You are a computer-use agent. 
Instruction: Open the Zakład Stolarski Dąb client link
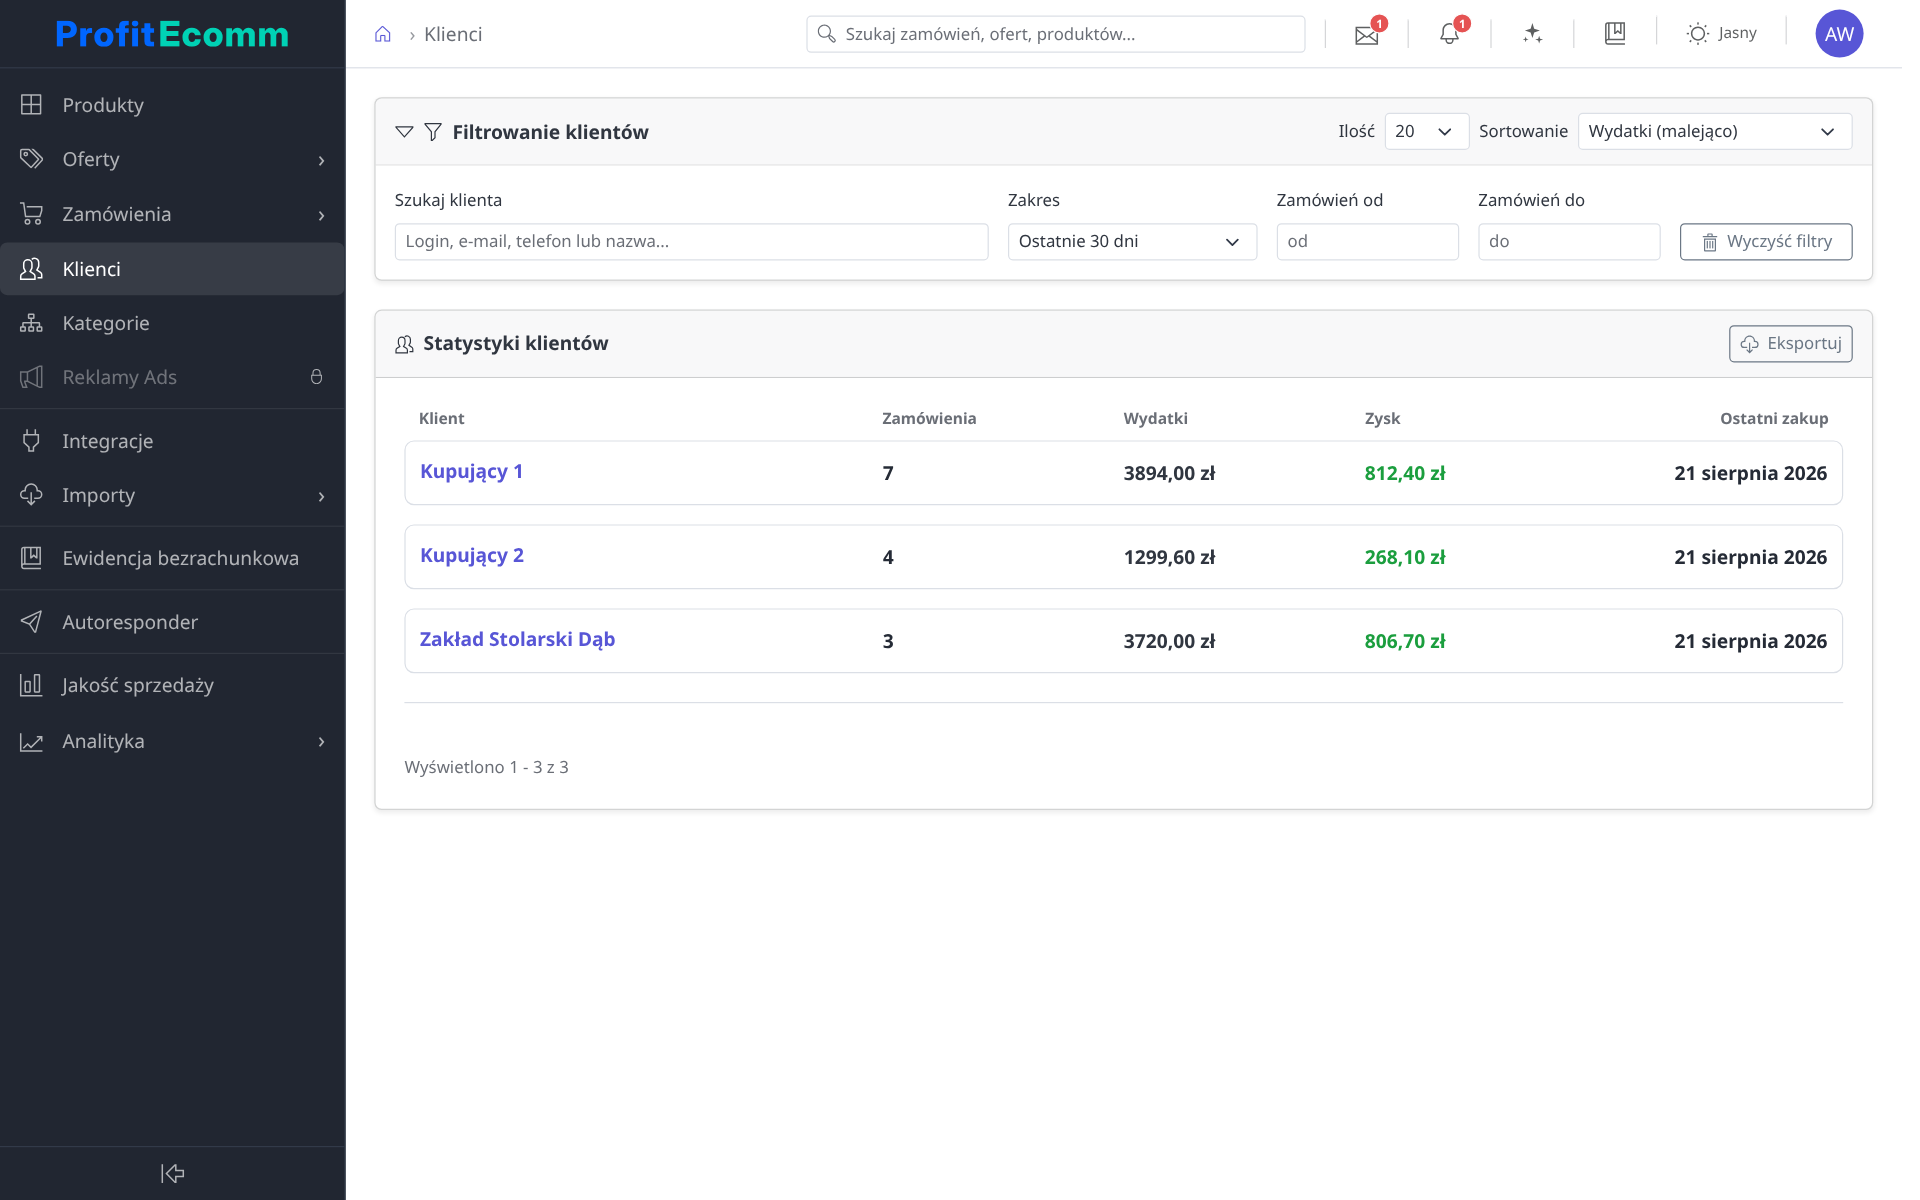click(x=517, y=640)
